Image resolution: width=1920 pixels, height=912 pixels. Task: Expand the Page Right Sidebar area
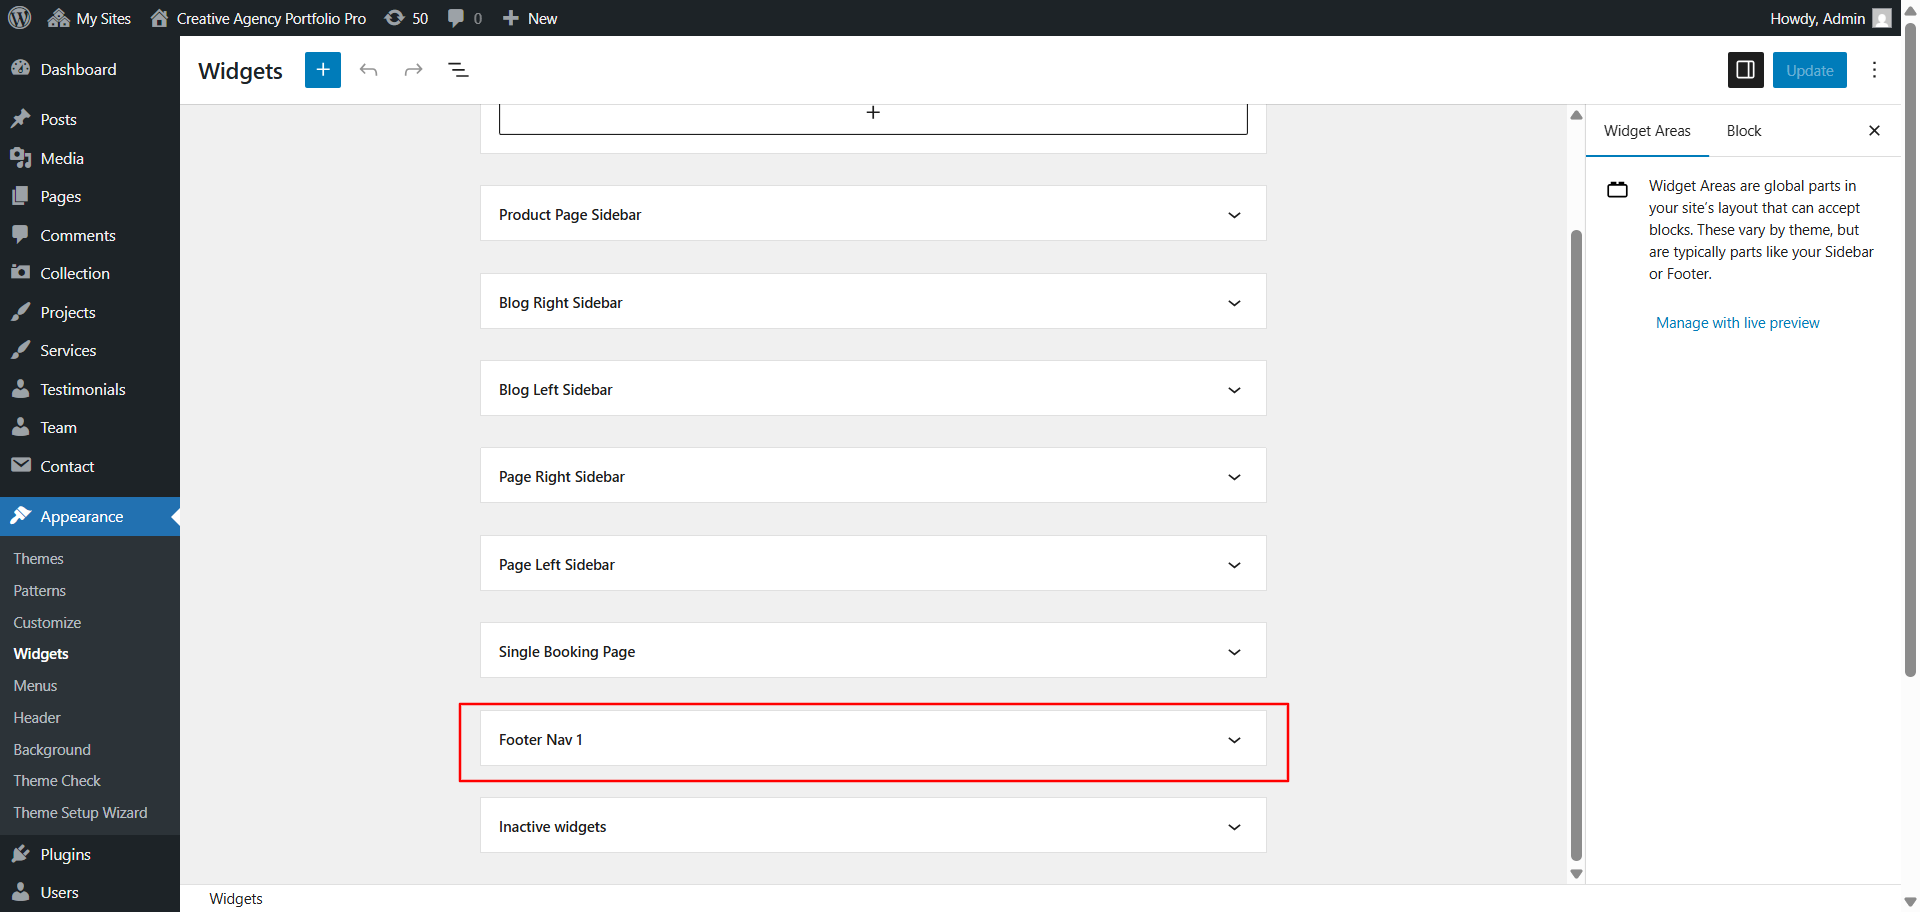tap(873, 476)
